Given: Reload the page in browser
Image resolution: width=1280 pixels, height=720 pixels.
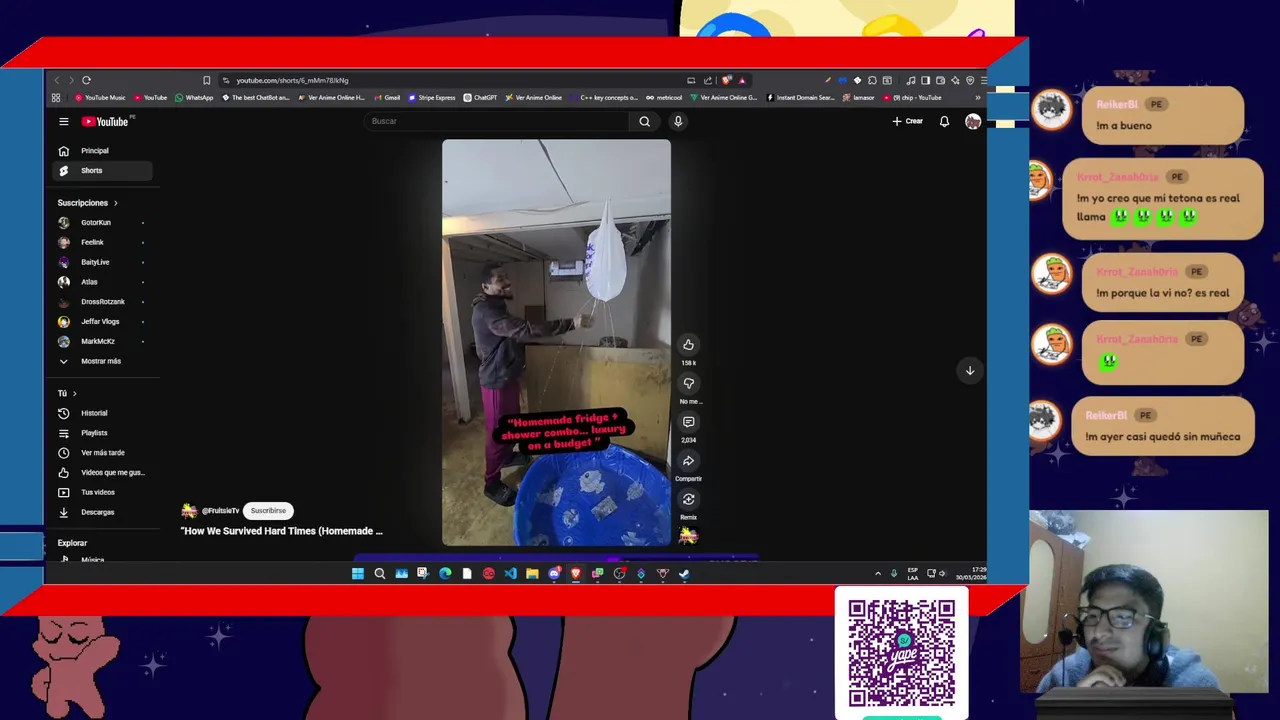Looking at the screenshot, I should (86, 80).
